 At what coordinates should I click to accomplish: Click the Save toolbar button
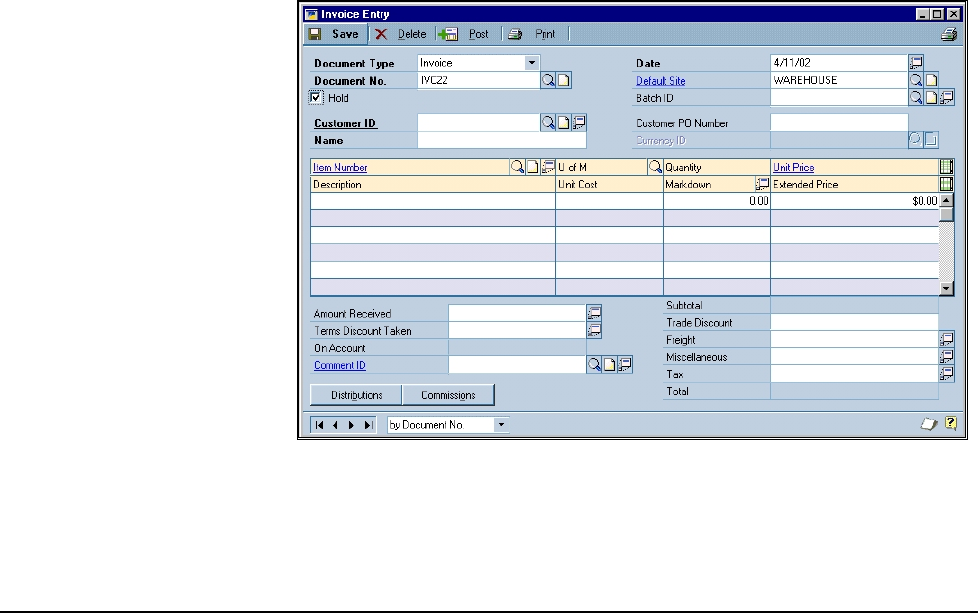click(x=334, y=34)
